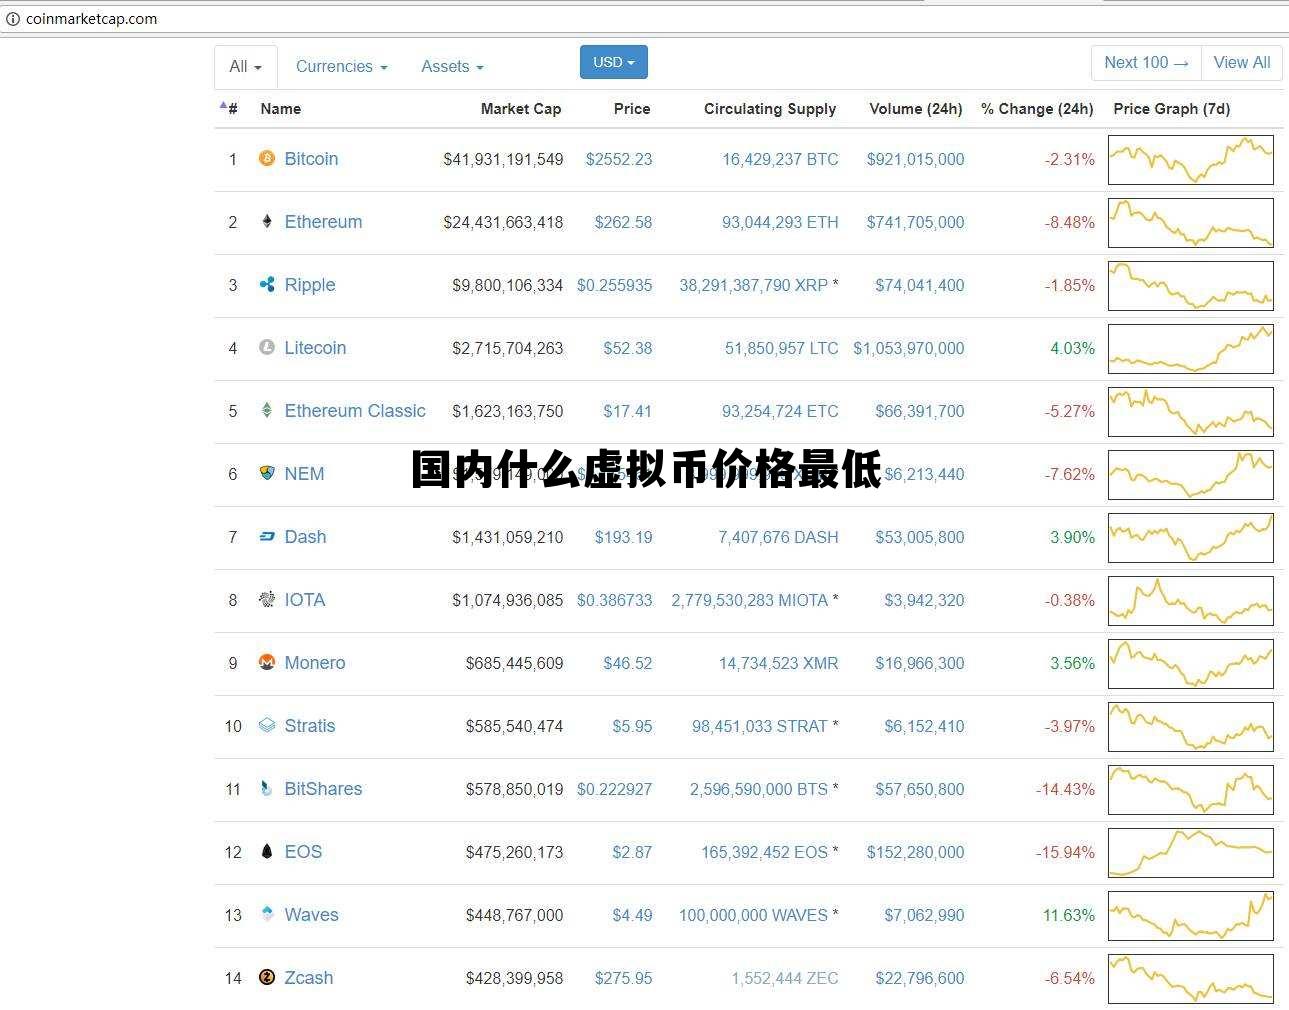Click the Zcash logo icon

[266, 977]
